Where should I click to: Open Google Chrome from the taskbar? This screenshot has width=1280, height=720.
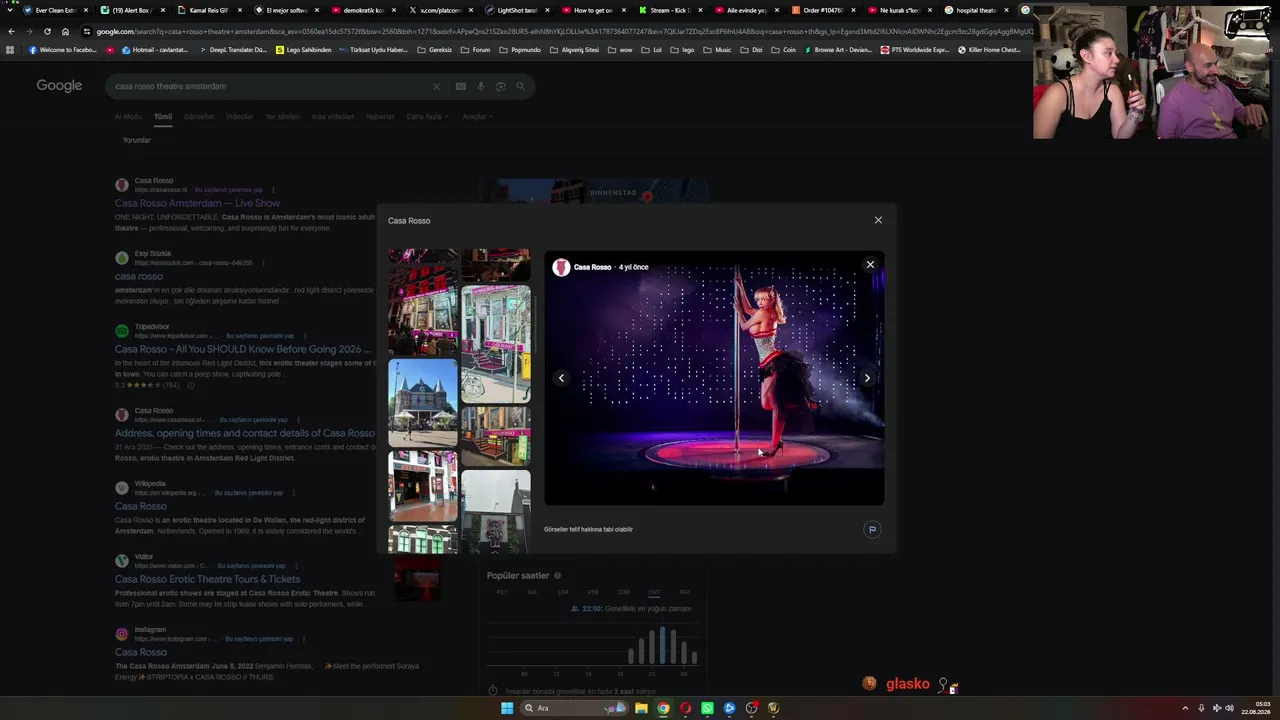(x=663, y=708)
